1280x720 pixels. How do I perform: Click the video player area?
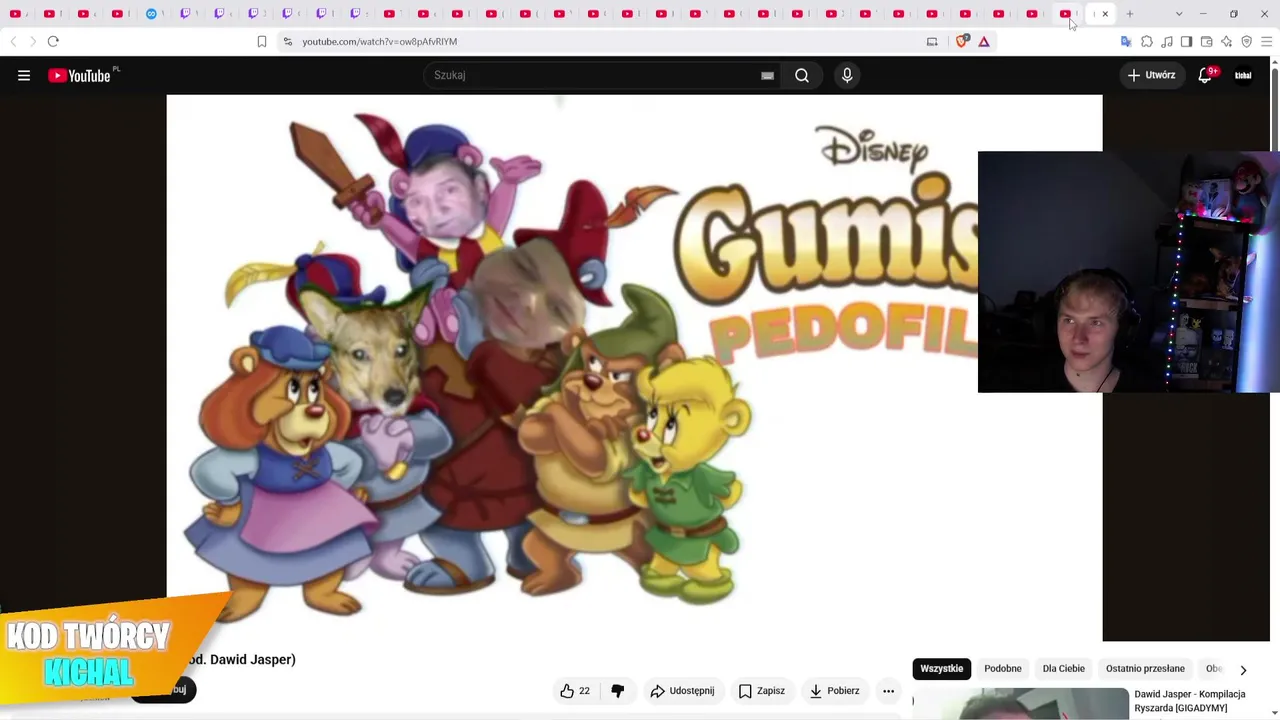[634, 368]
